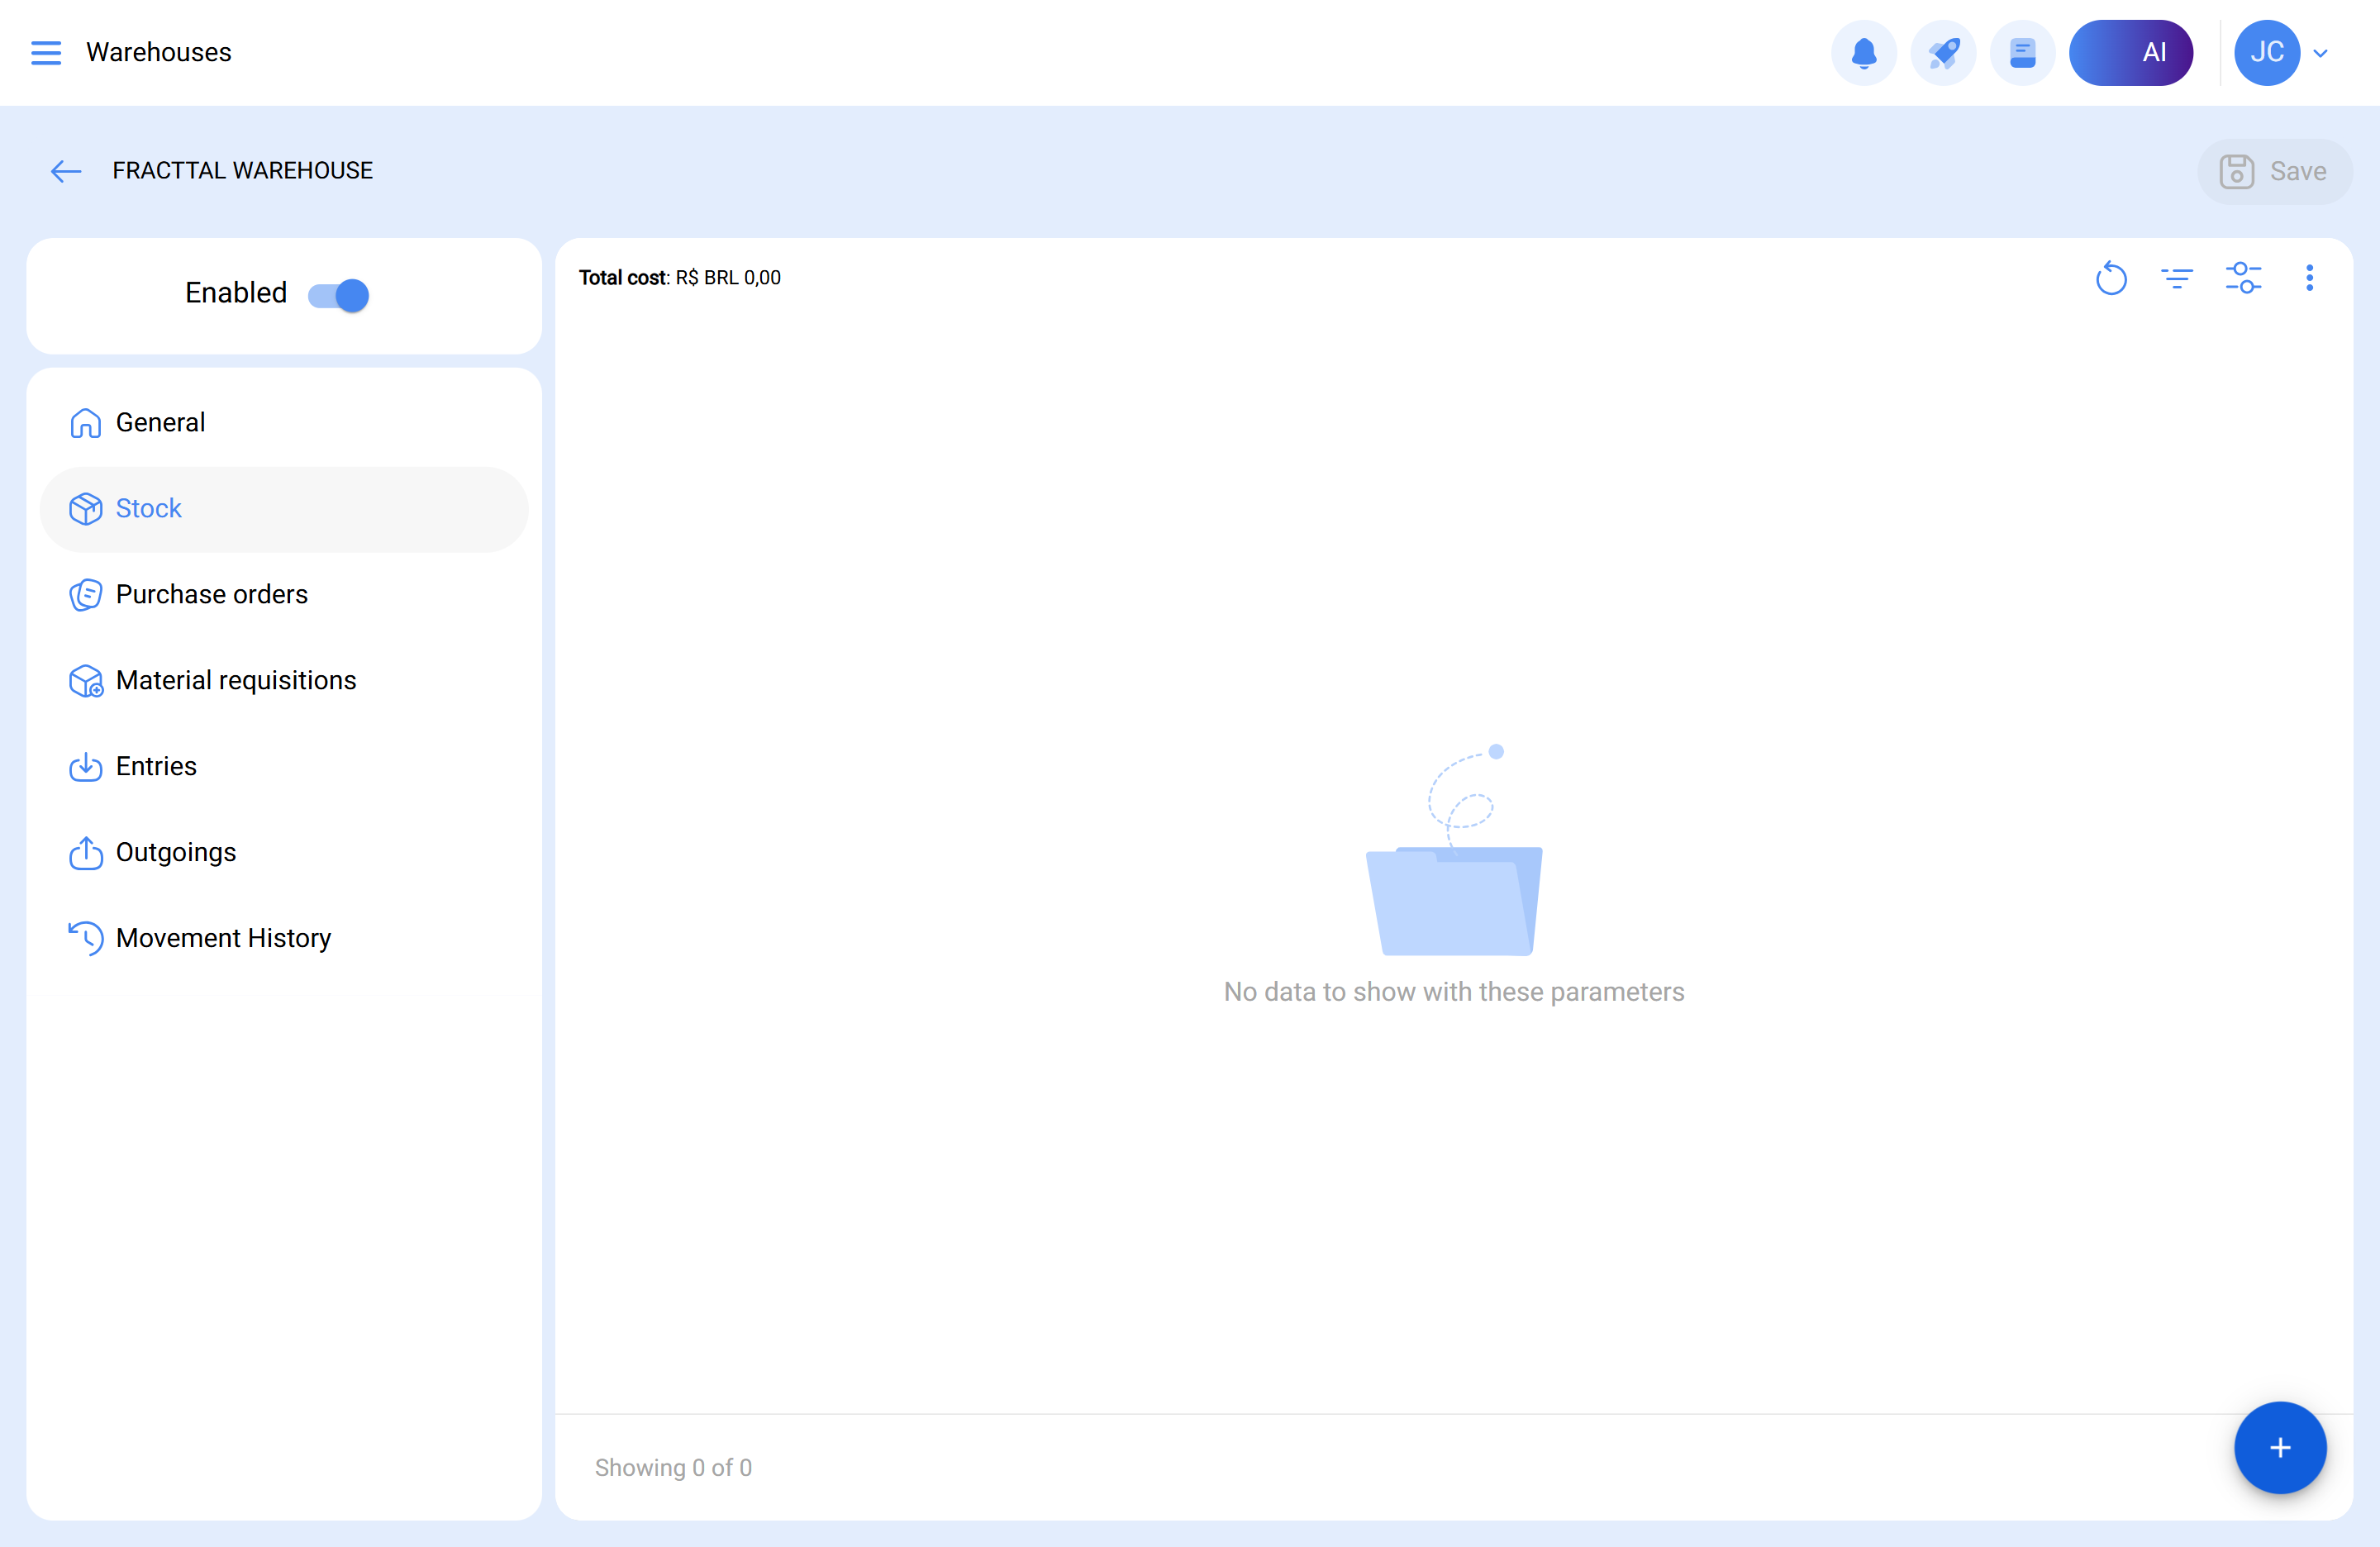Add new stock item with plus button
This screenshot has width=2380, height=1547.
2279,1447
